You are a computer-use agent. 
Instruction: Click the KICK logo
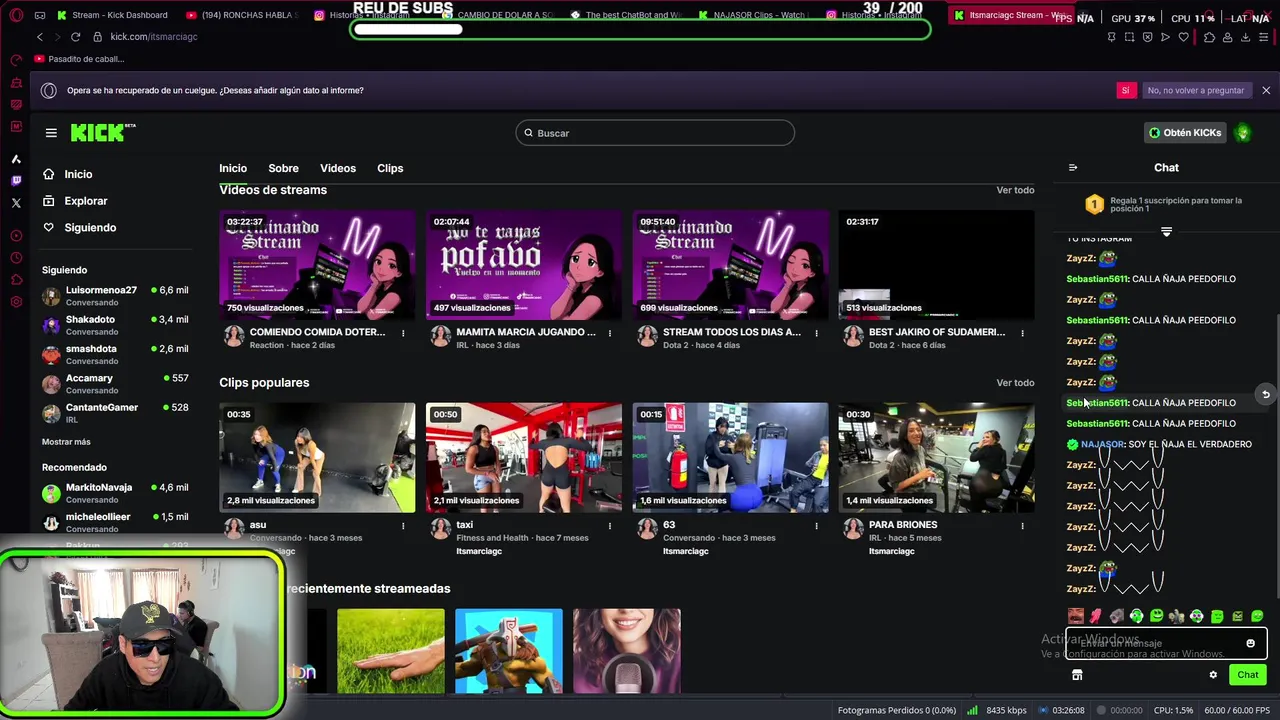click(103, 133)
